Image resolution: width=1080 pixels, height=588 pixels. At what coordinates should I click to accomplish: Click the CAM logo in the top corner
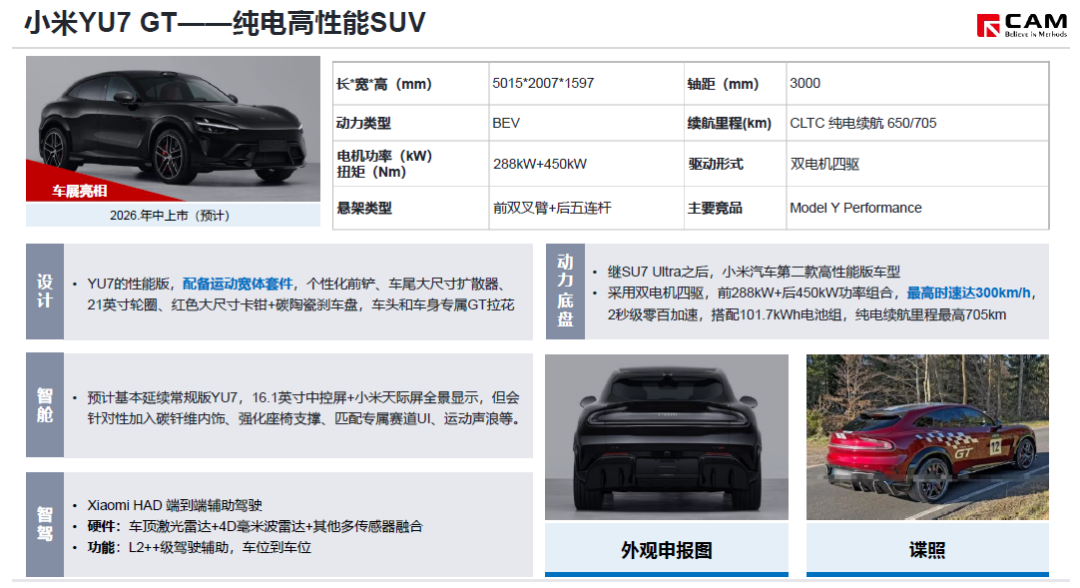1021,25
